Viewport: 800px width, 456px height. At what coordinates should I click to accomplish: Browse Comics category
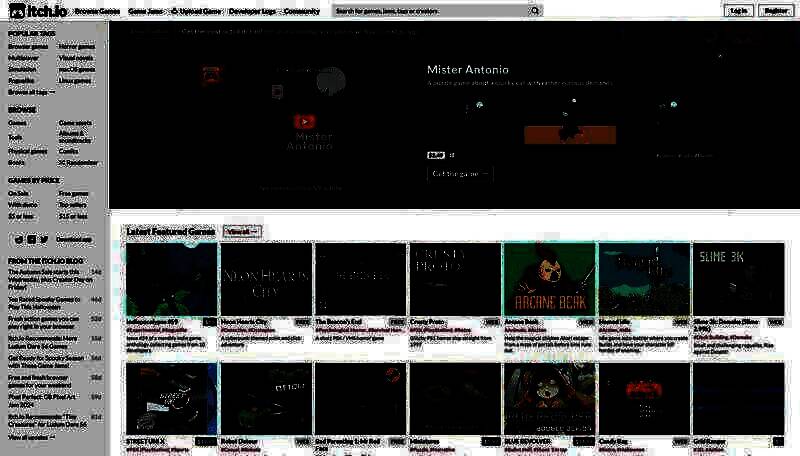pos(68,151)
